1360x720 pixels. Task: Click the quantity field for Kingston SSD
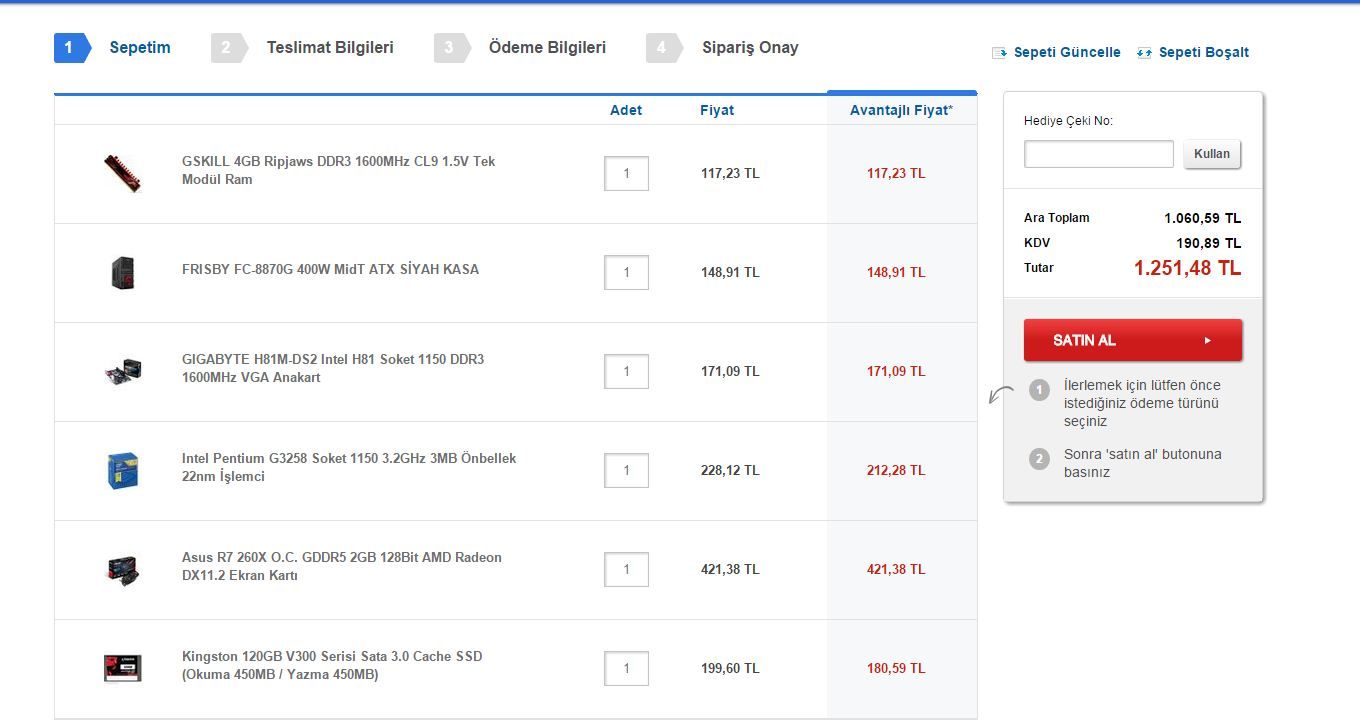[x=626, y=668]
